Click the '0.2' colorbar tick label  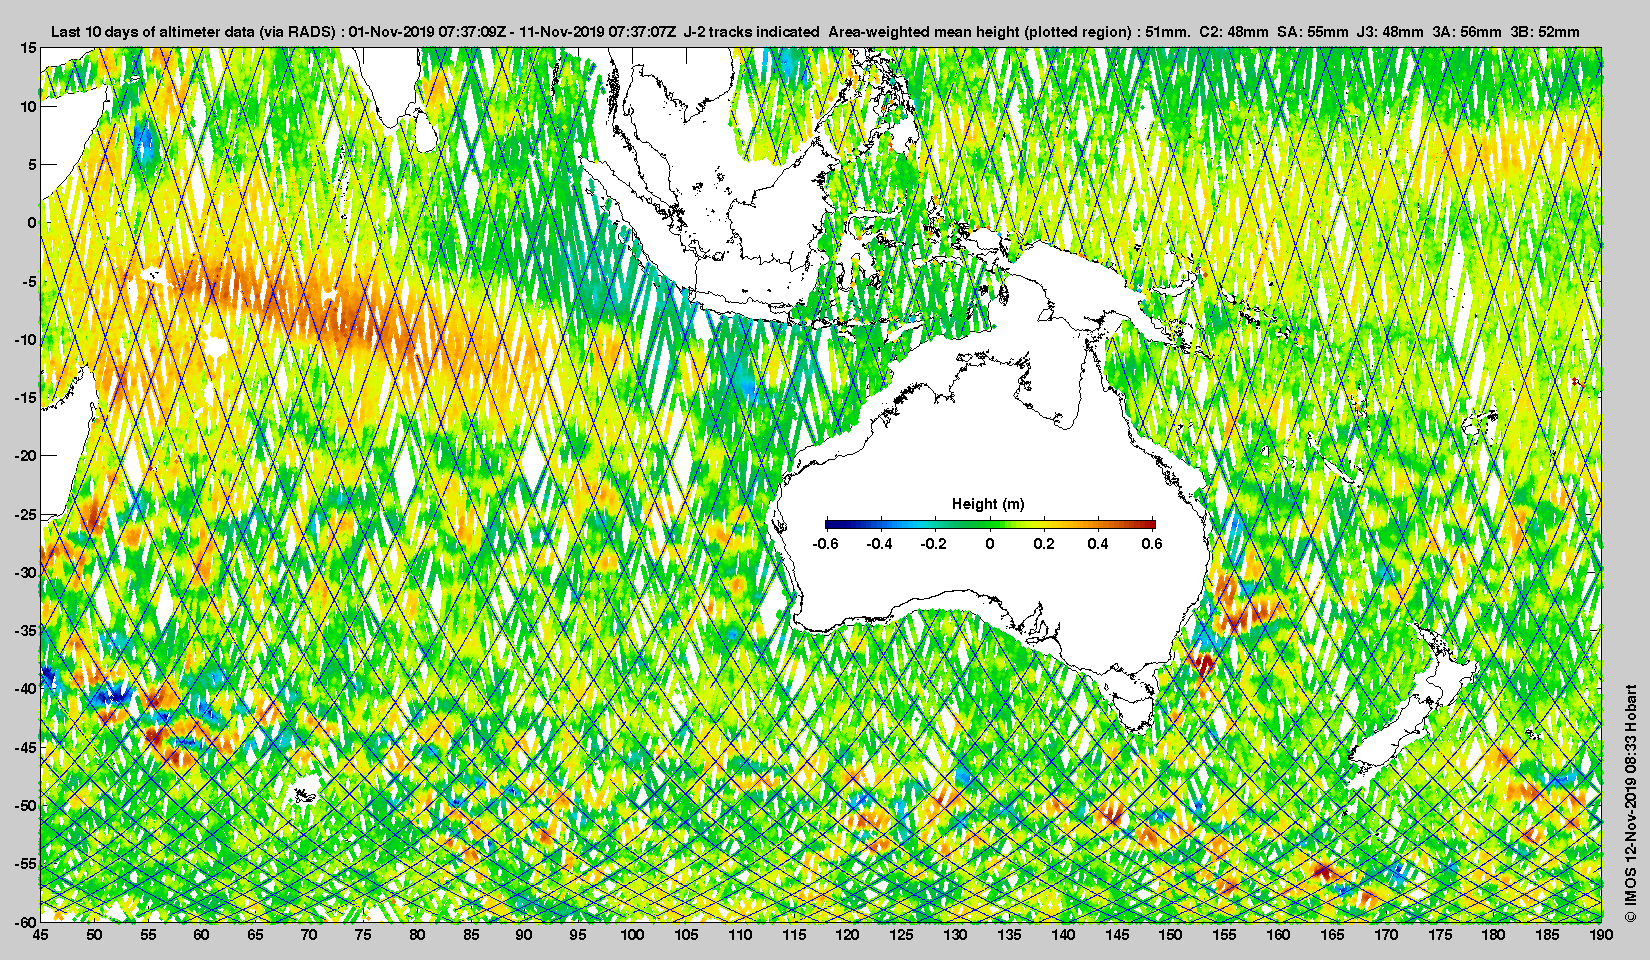(x=1044, y=544)
